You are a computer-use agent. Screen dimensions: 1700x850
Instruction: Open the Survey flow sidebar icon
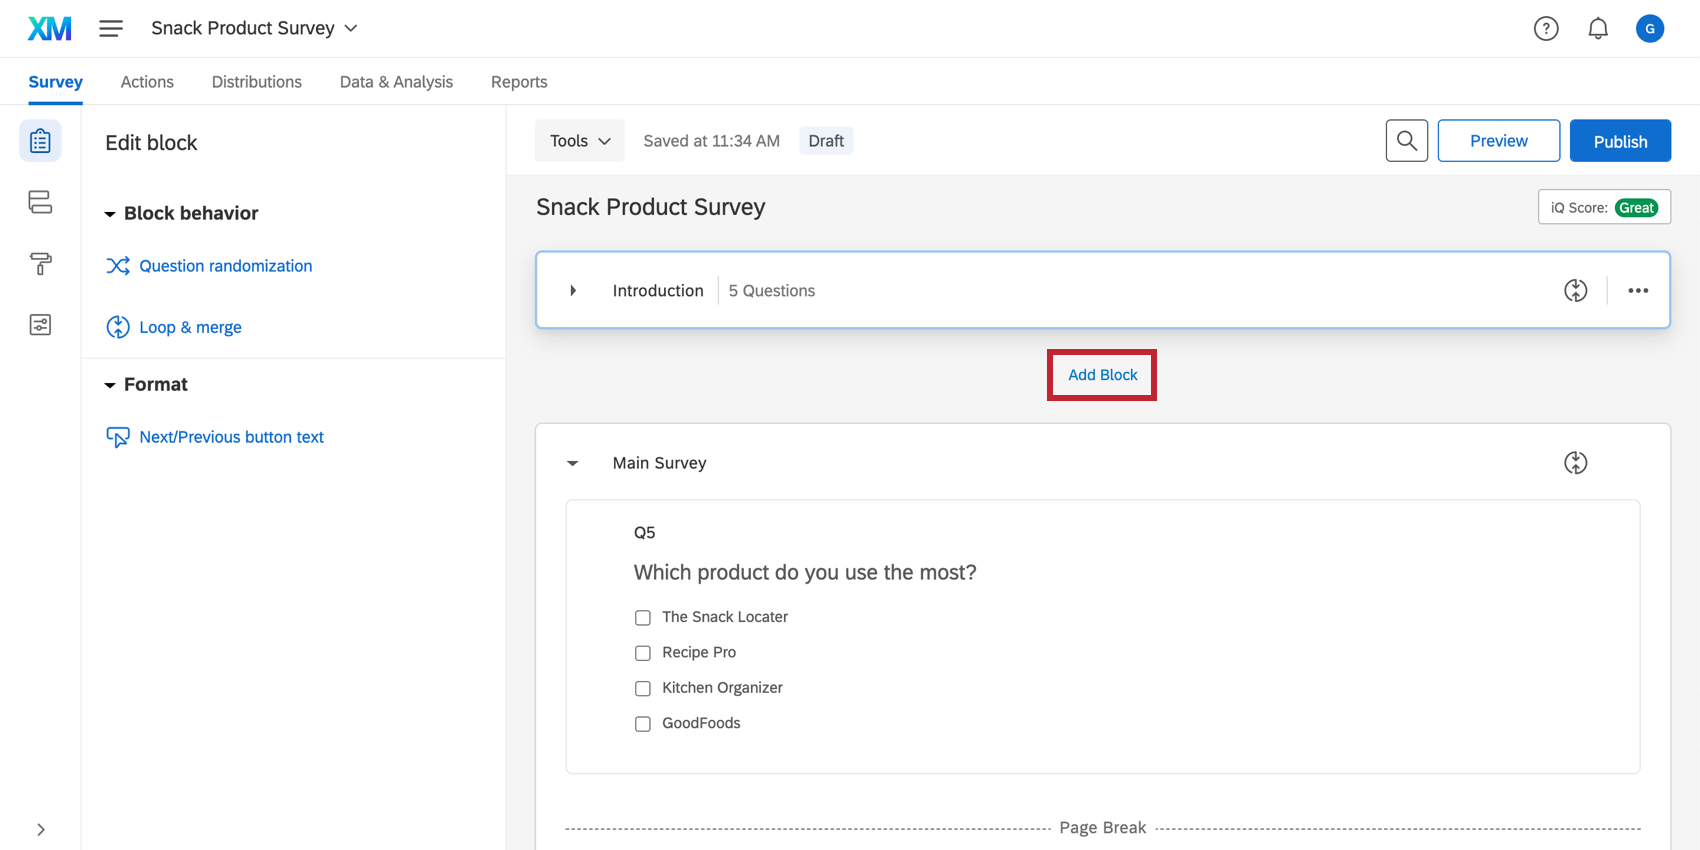[x=40, y=202]
